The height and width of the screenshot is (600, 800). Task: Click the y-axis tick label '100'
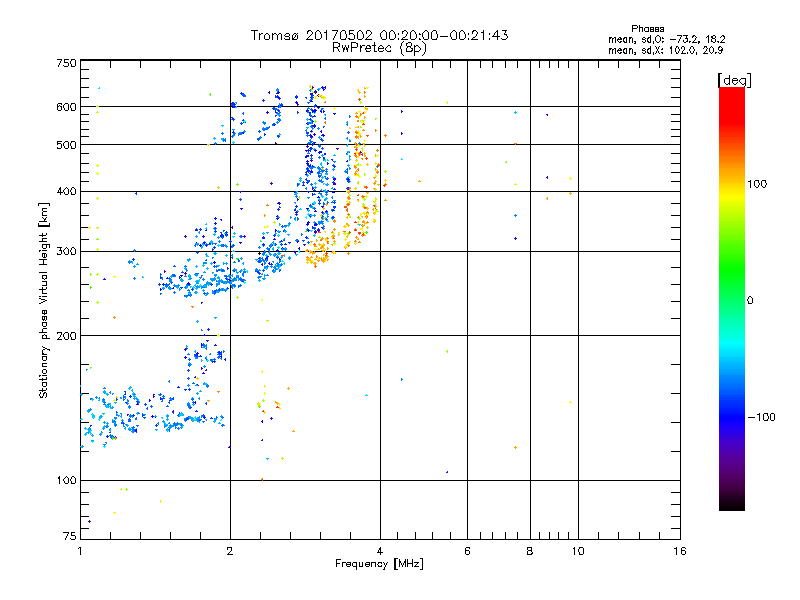pyautogui.click(x=66, y=480)
